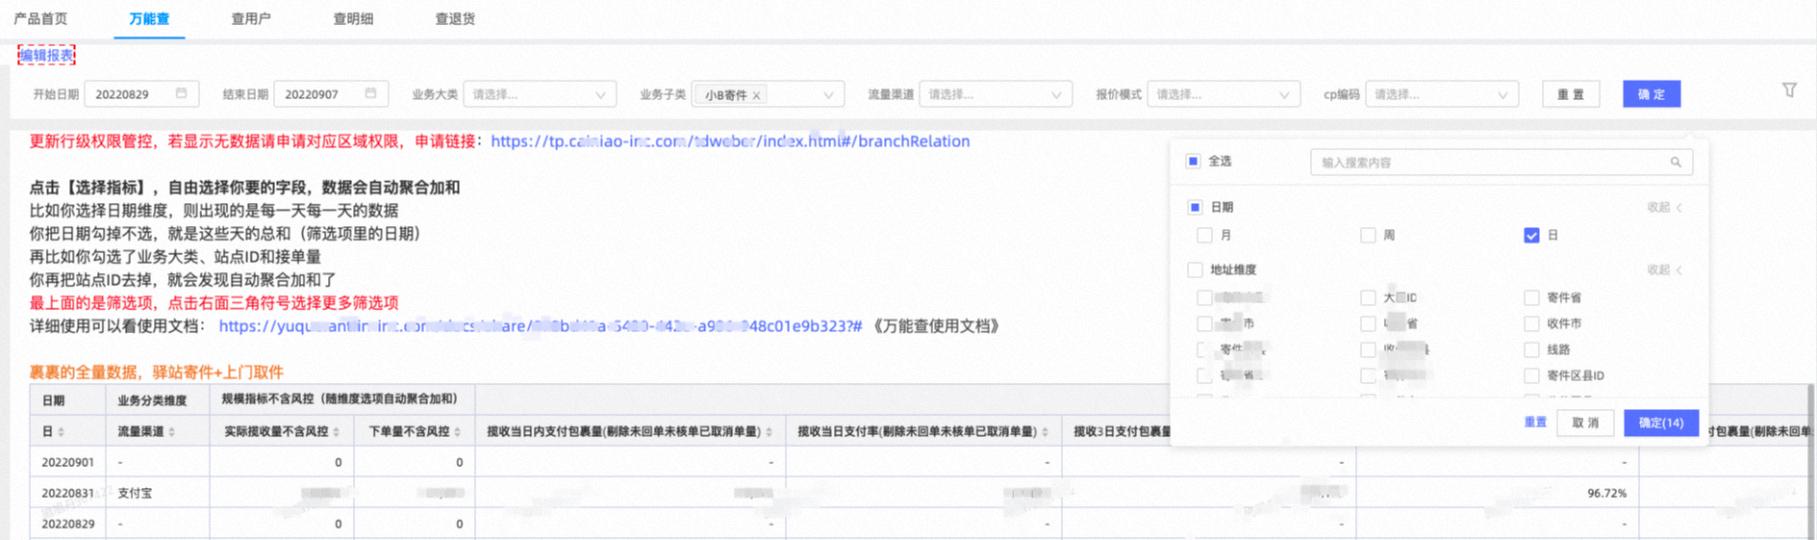Check the 寄件区县ID option
The image size is (1817, 540).
[1531, 376]
